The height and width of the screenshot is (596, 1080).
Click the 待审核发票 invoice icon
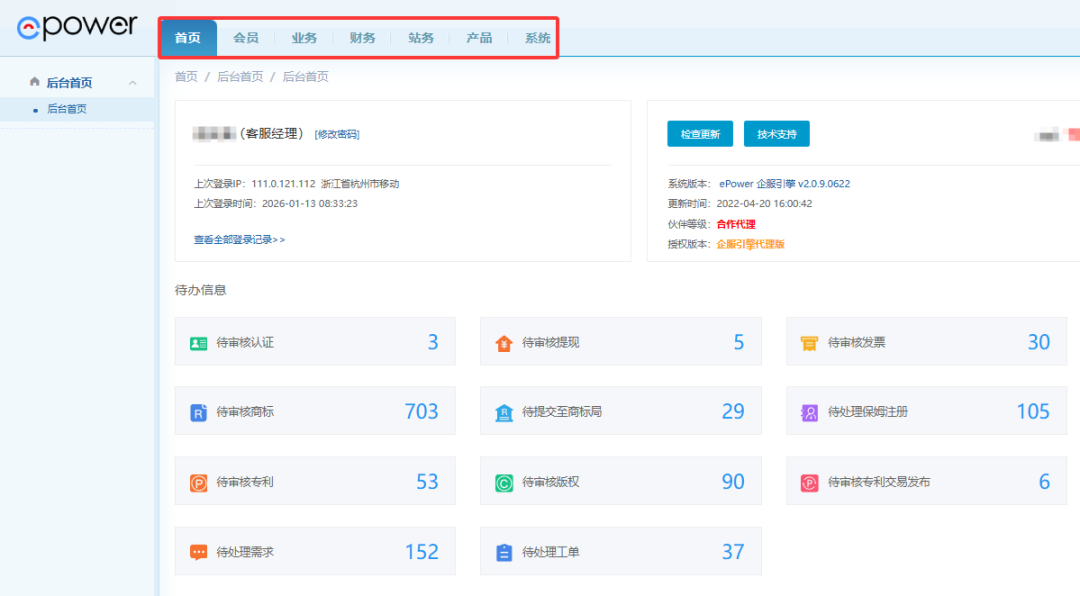(809, 343)
